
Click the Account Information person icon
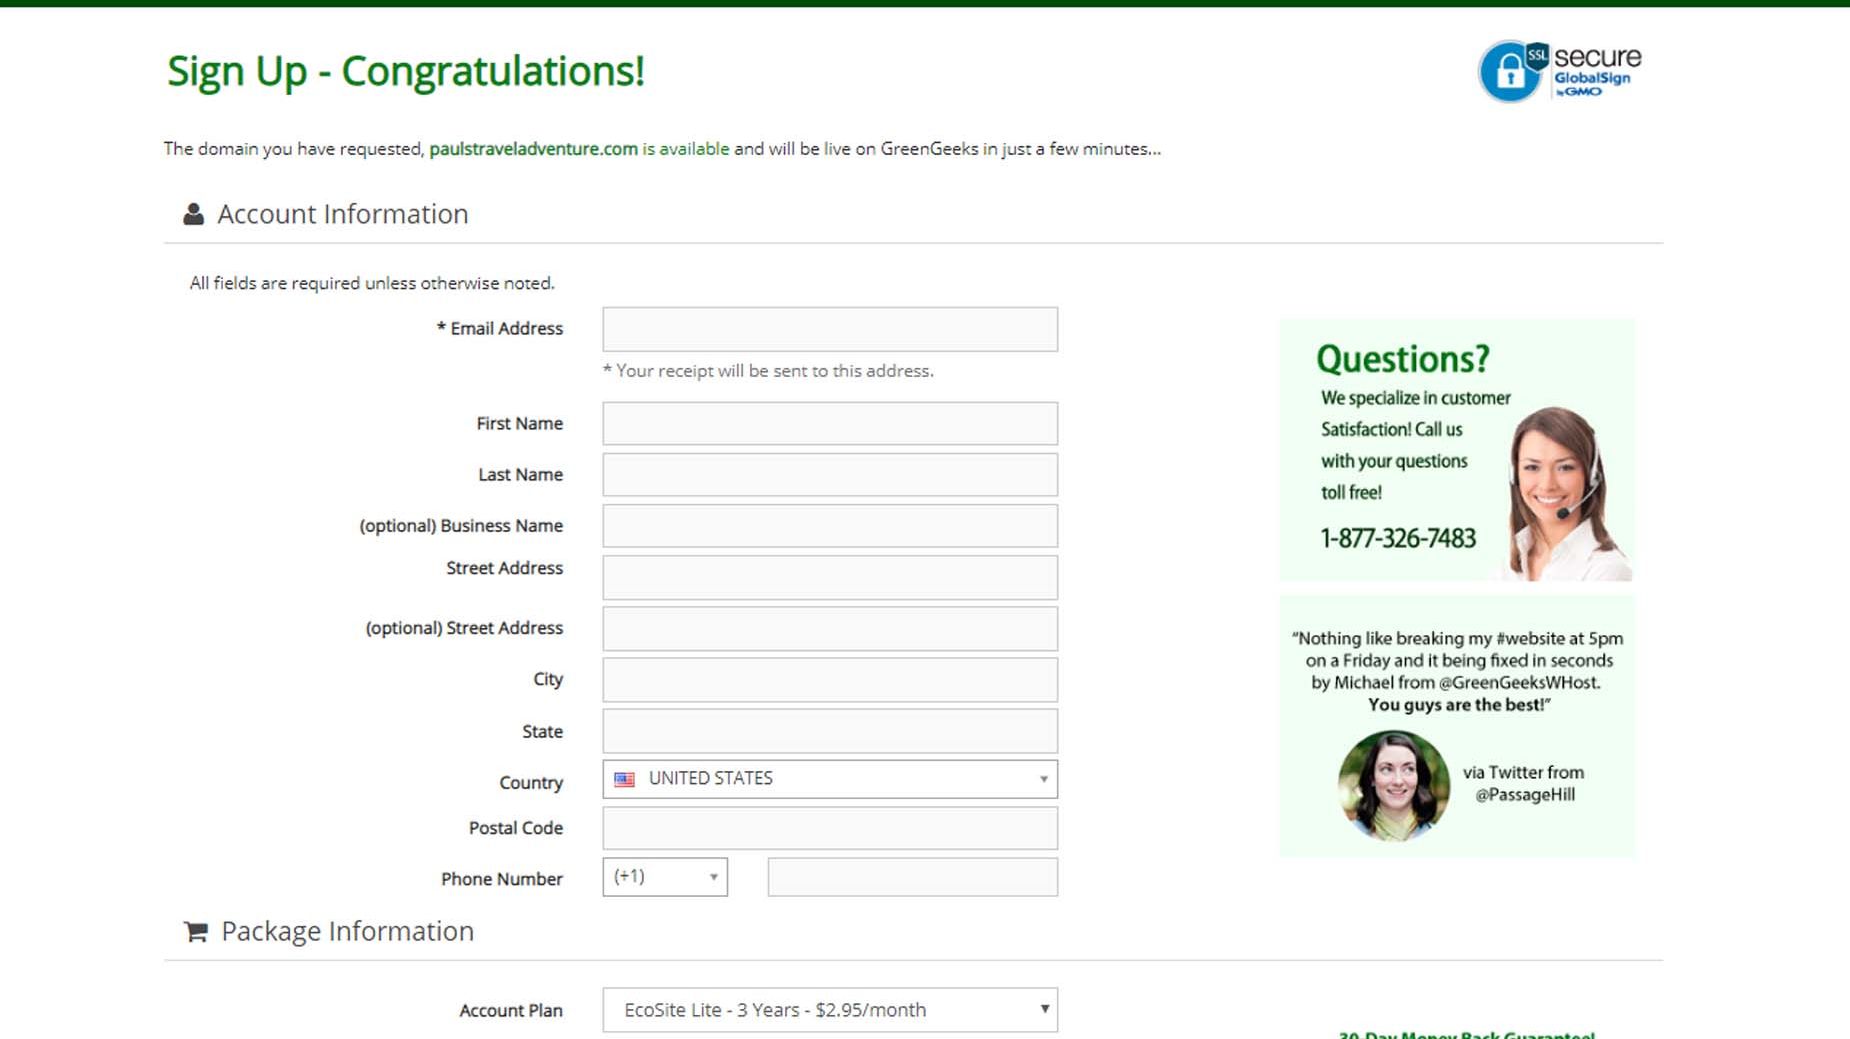tap(193, 214)
